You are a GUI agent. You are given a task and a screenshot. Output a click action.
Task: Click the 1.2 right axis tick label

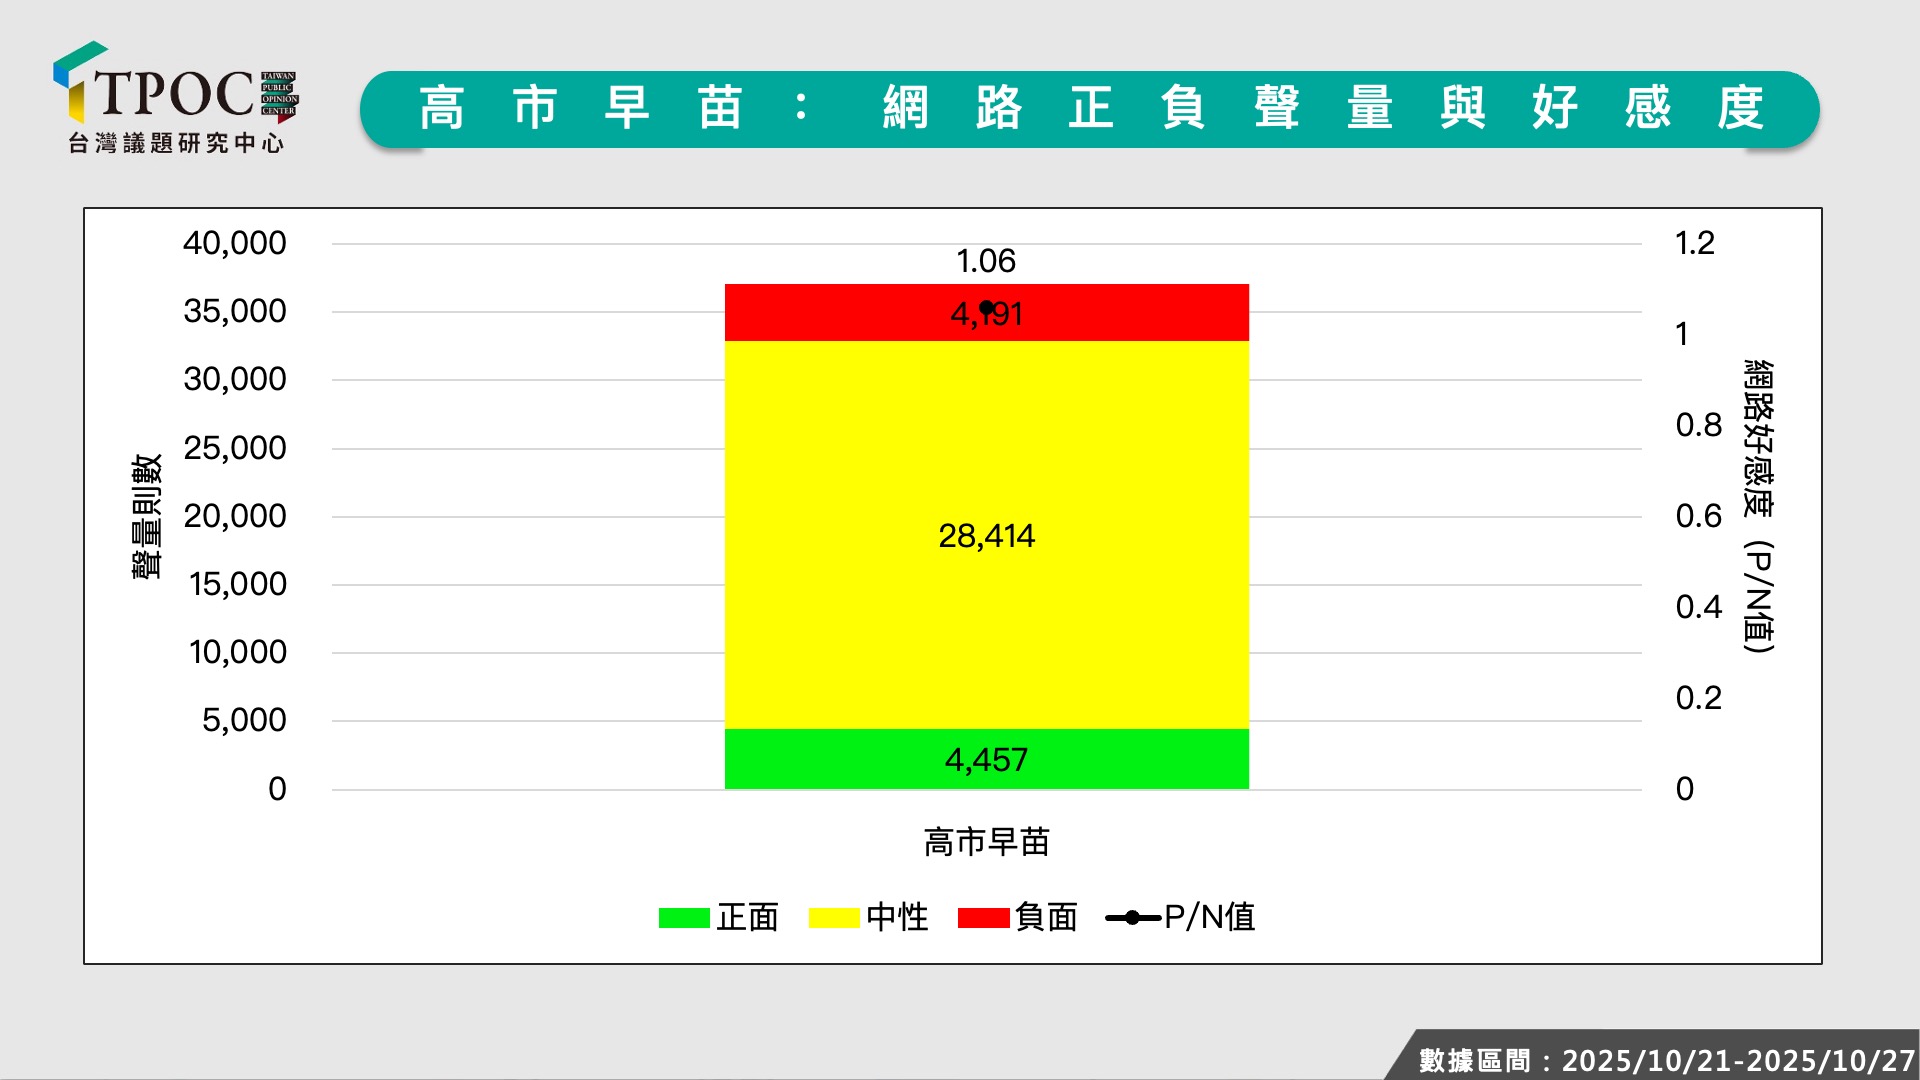(1694, 243)
